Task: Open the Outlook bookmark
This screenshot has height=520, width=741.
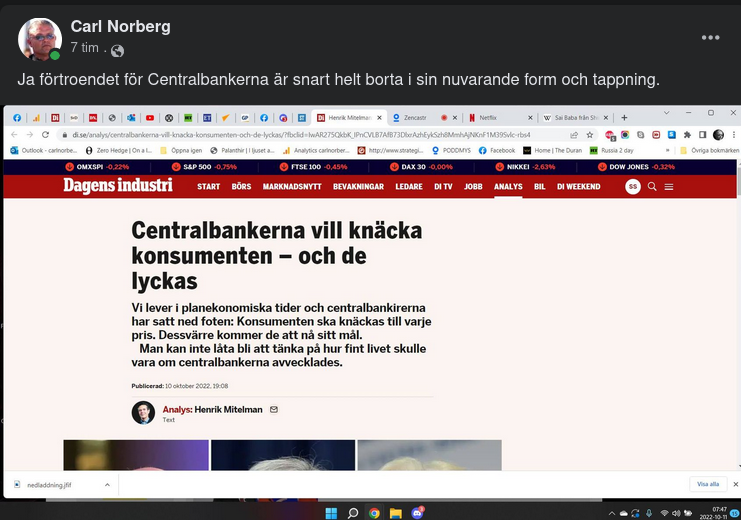Action: click(43, 150)
